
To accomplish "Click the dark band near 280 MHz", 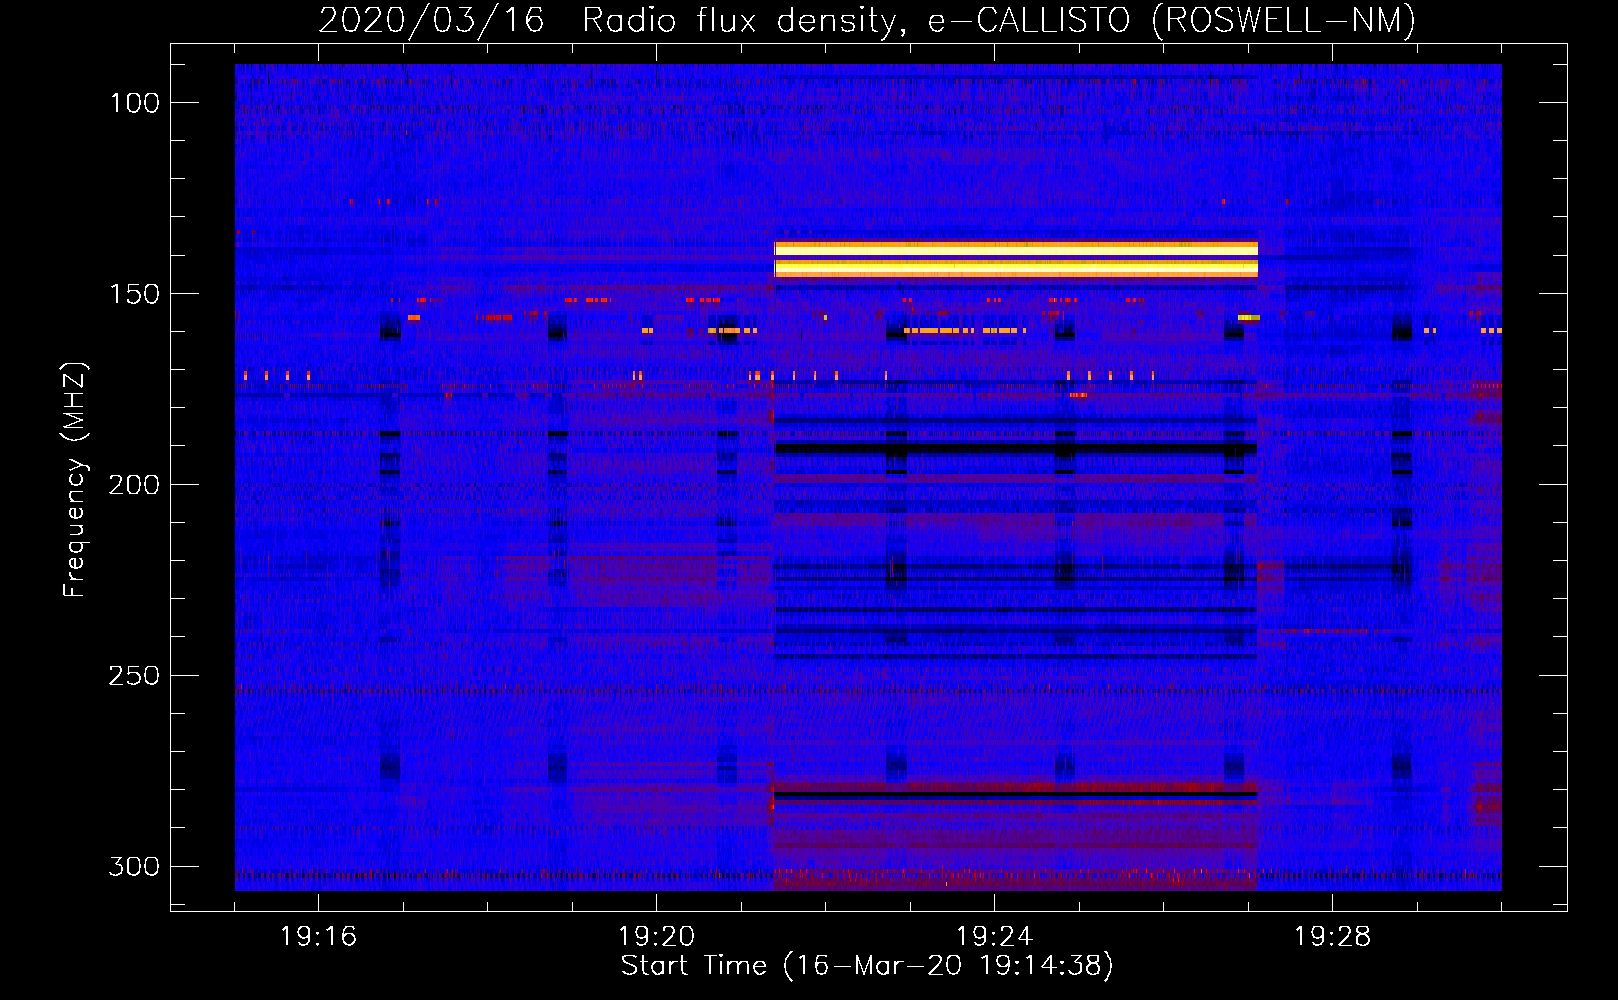I will (1015, 795).
